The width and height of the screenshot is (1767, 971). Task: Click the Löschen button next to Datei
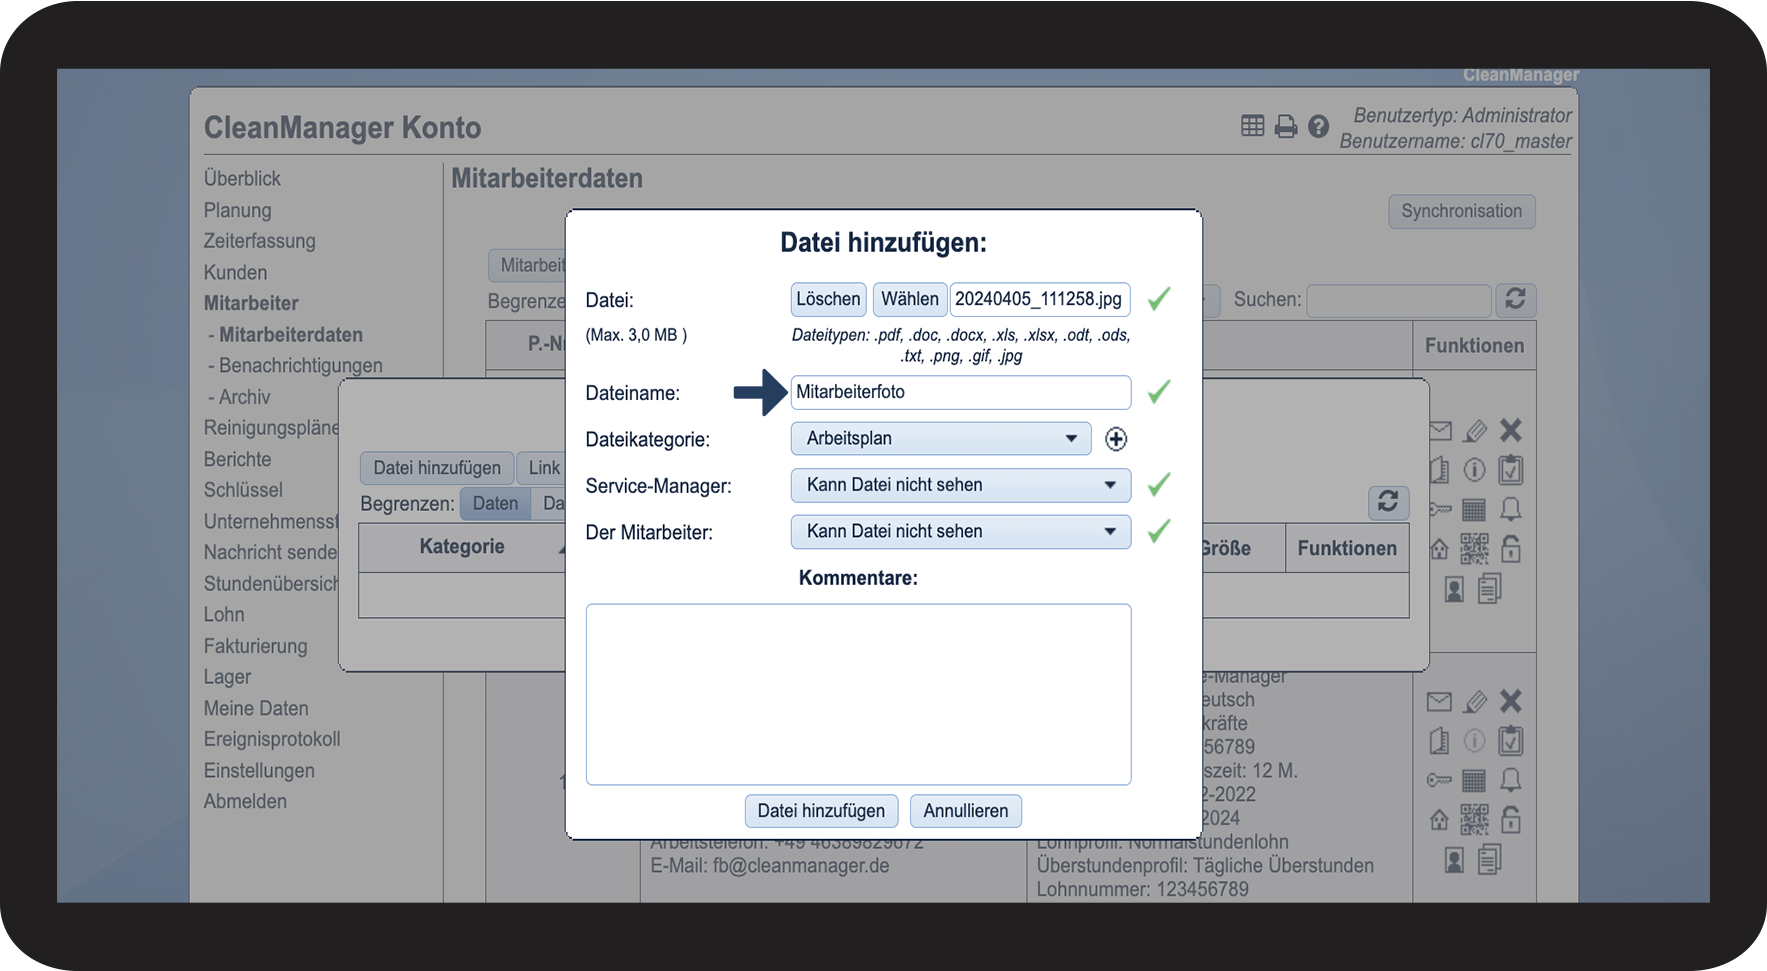pos(828,299)
